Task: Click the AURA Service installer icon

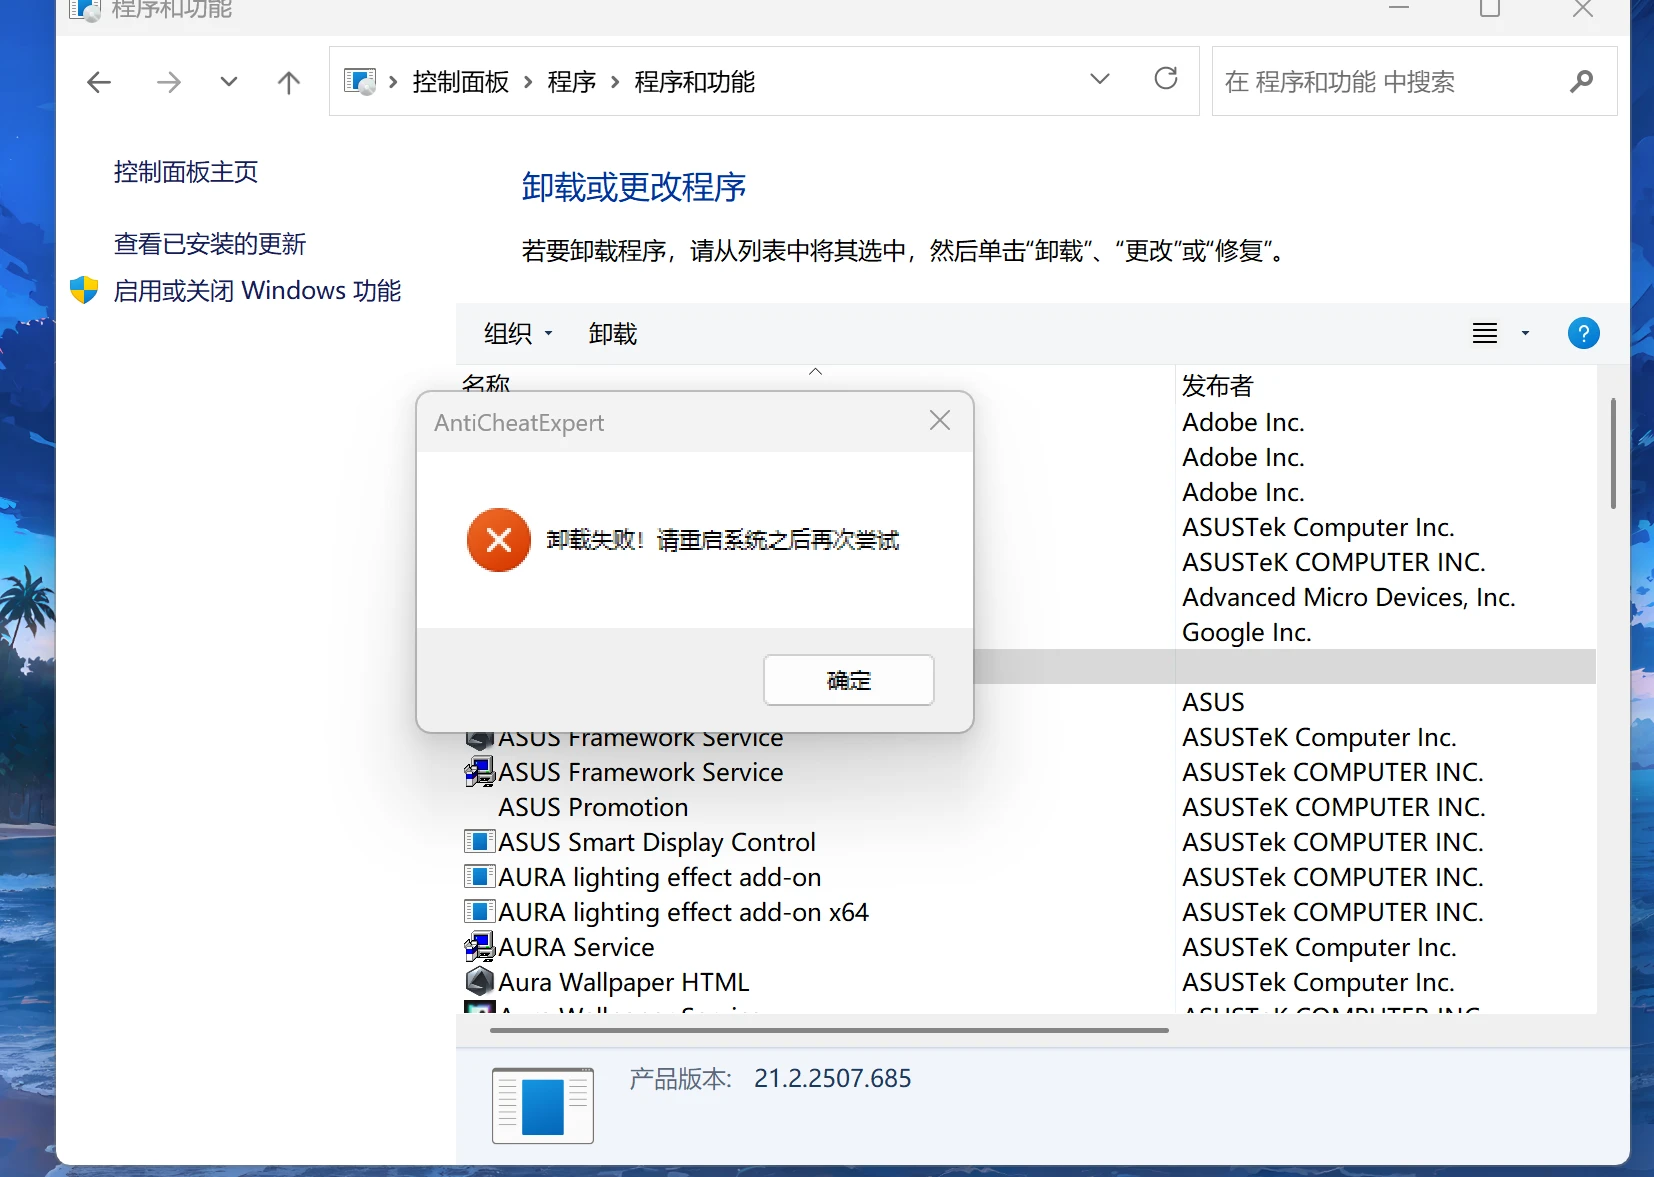Action: tap(481, 947)
